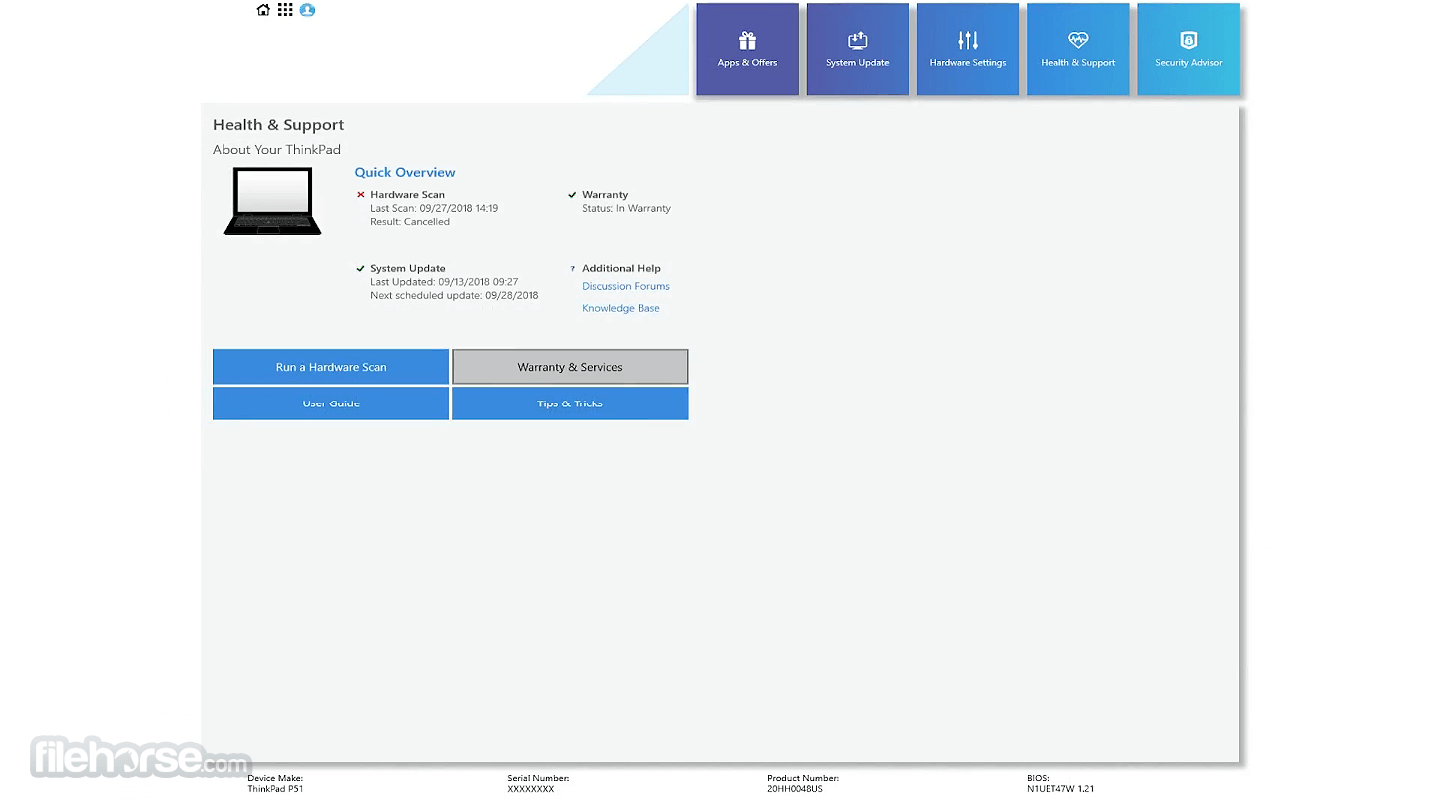Select the Hardware Scan status label

point(408,195)
